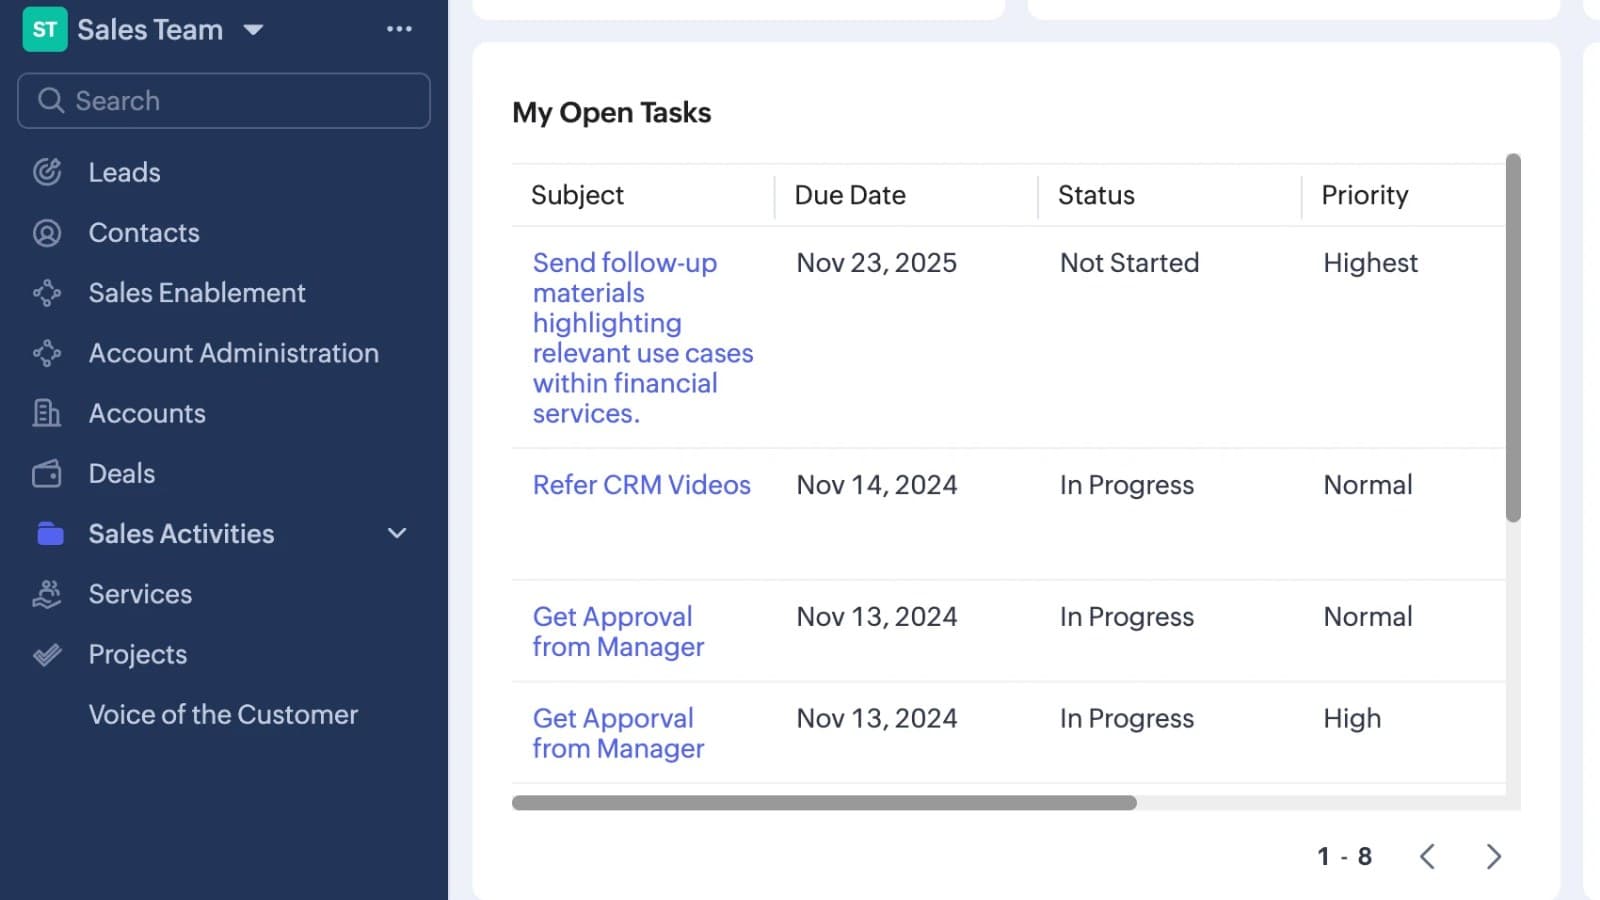Open the High priority Get Approval task

tap(618, 733)
